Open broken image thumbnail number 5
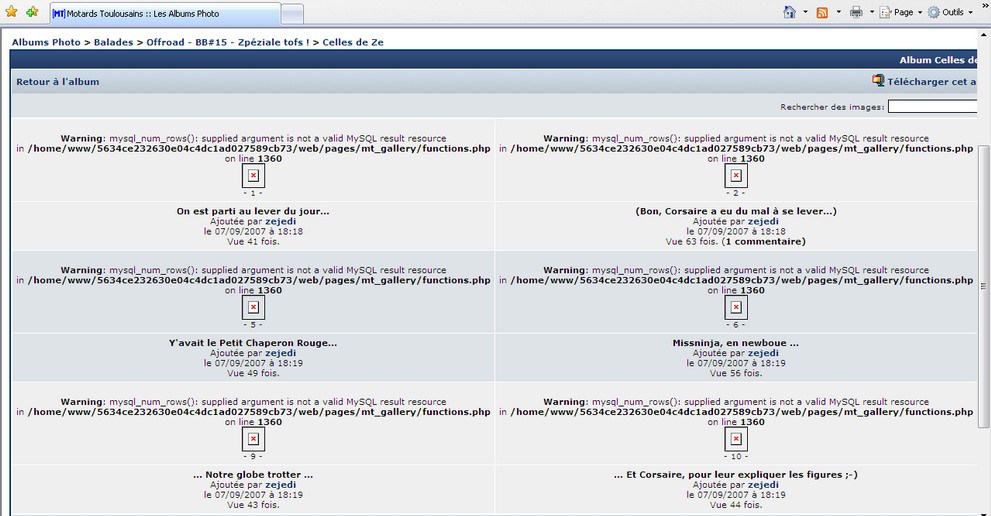 tap(253, 307)
